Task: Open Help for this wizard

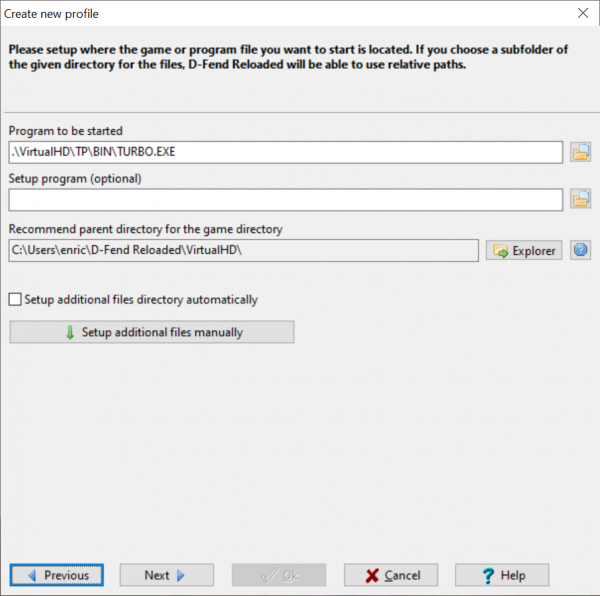Action: tap(502, 575)
